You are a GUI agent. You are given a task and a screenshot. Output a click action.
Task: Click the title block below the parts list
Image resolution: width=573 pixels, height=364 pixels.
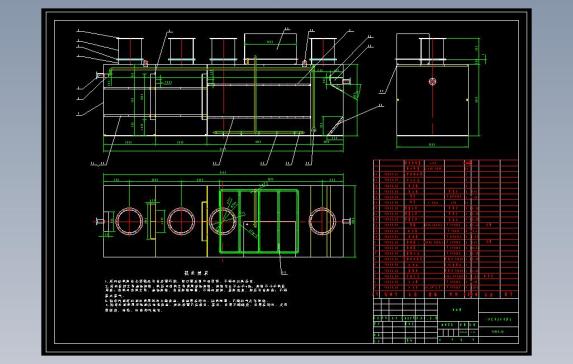click(x=446, y=321)
